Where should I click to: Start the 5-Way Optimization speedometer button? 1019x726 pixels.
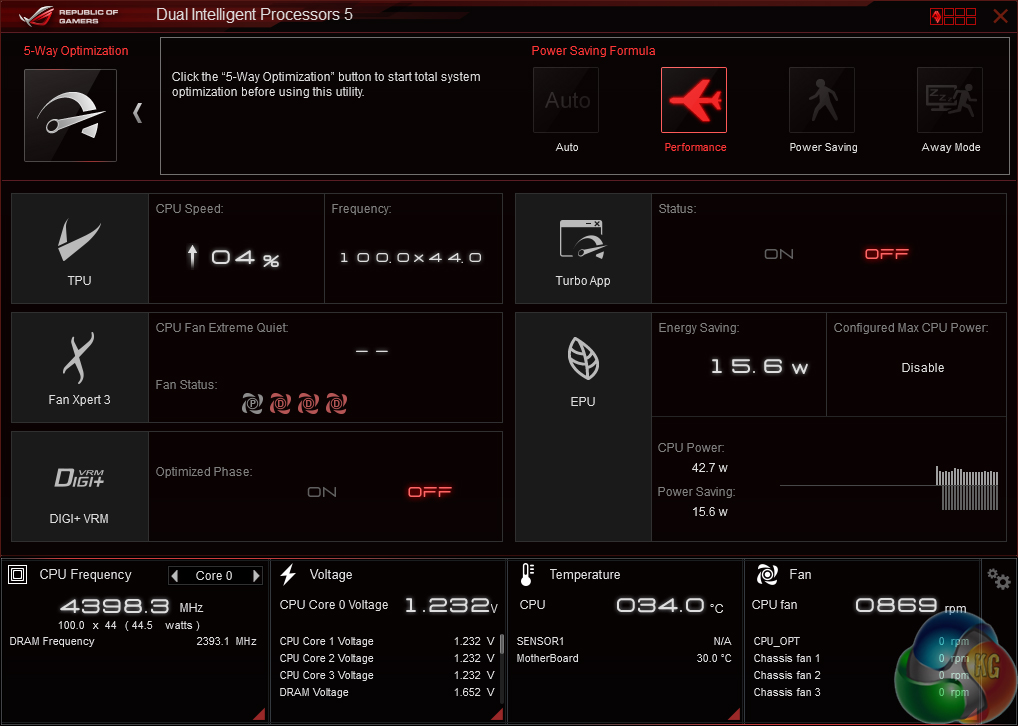(70, 116)
